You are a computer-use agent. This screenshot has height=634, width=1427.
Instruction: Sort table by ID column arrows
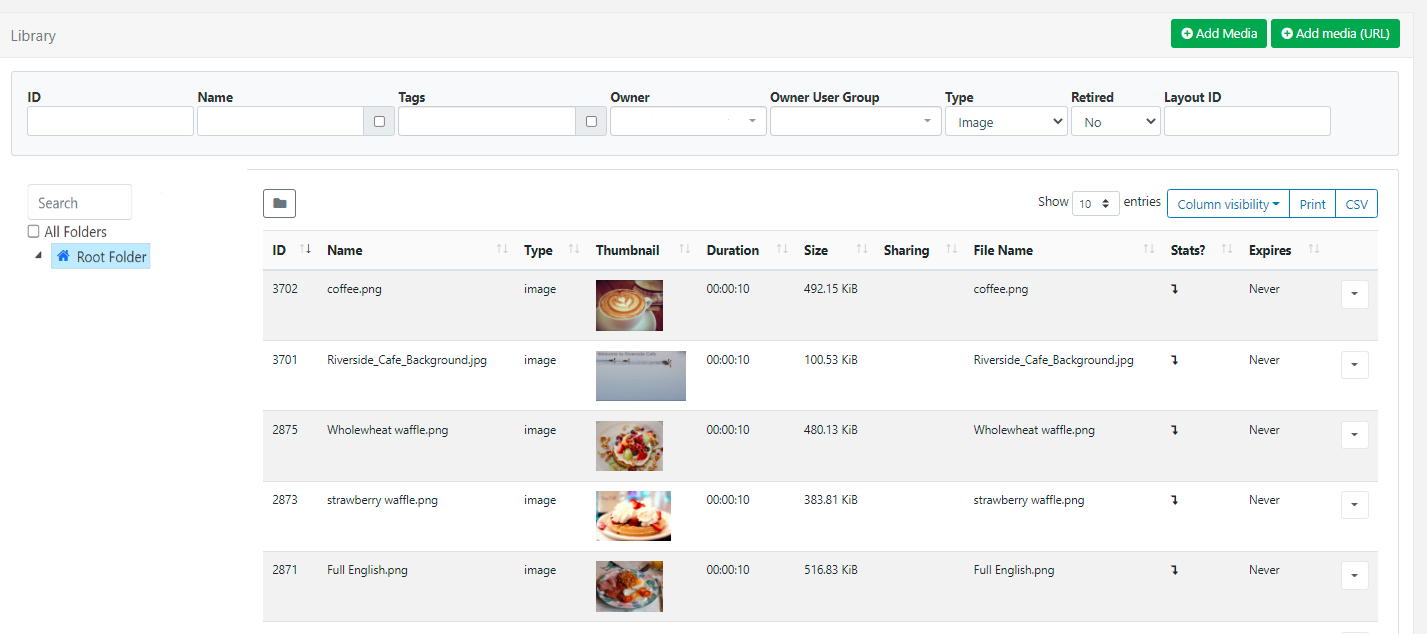click(306, 250)
